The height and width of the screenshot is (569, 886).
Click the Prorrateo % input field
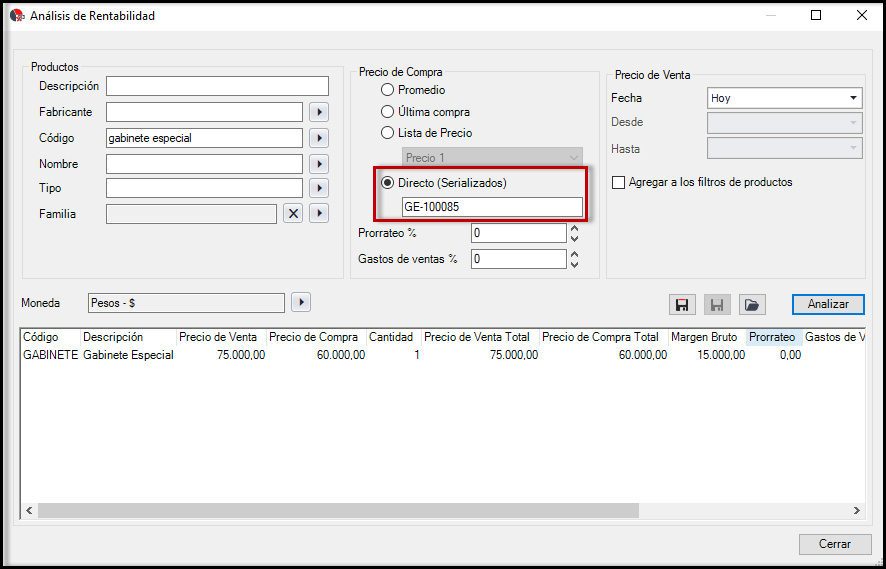pos(518,233)
